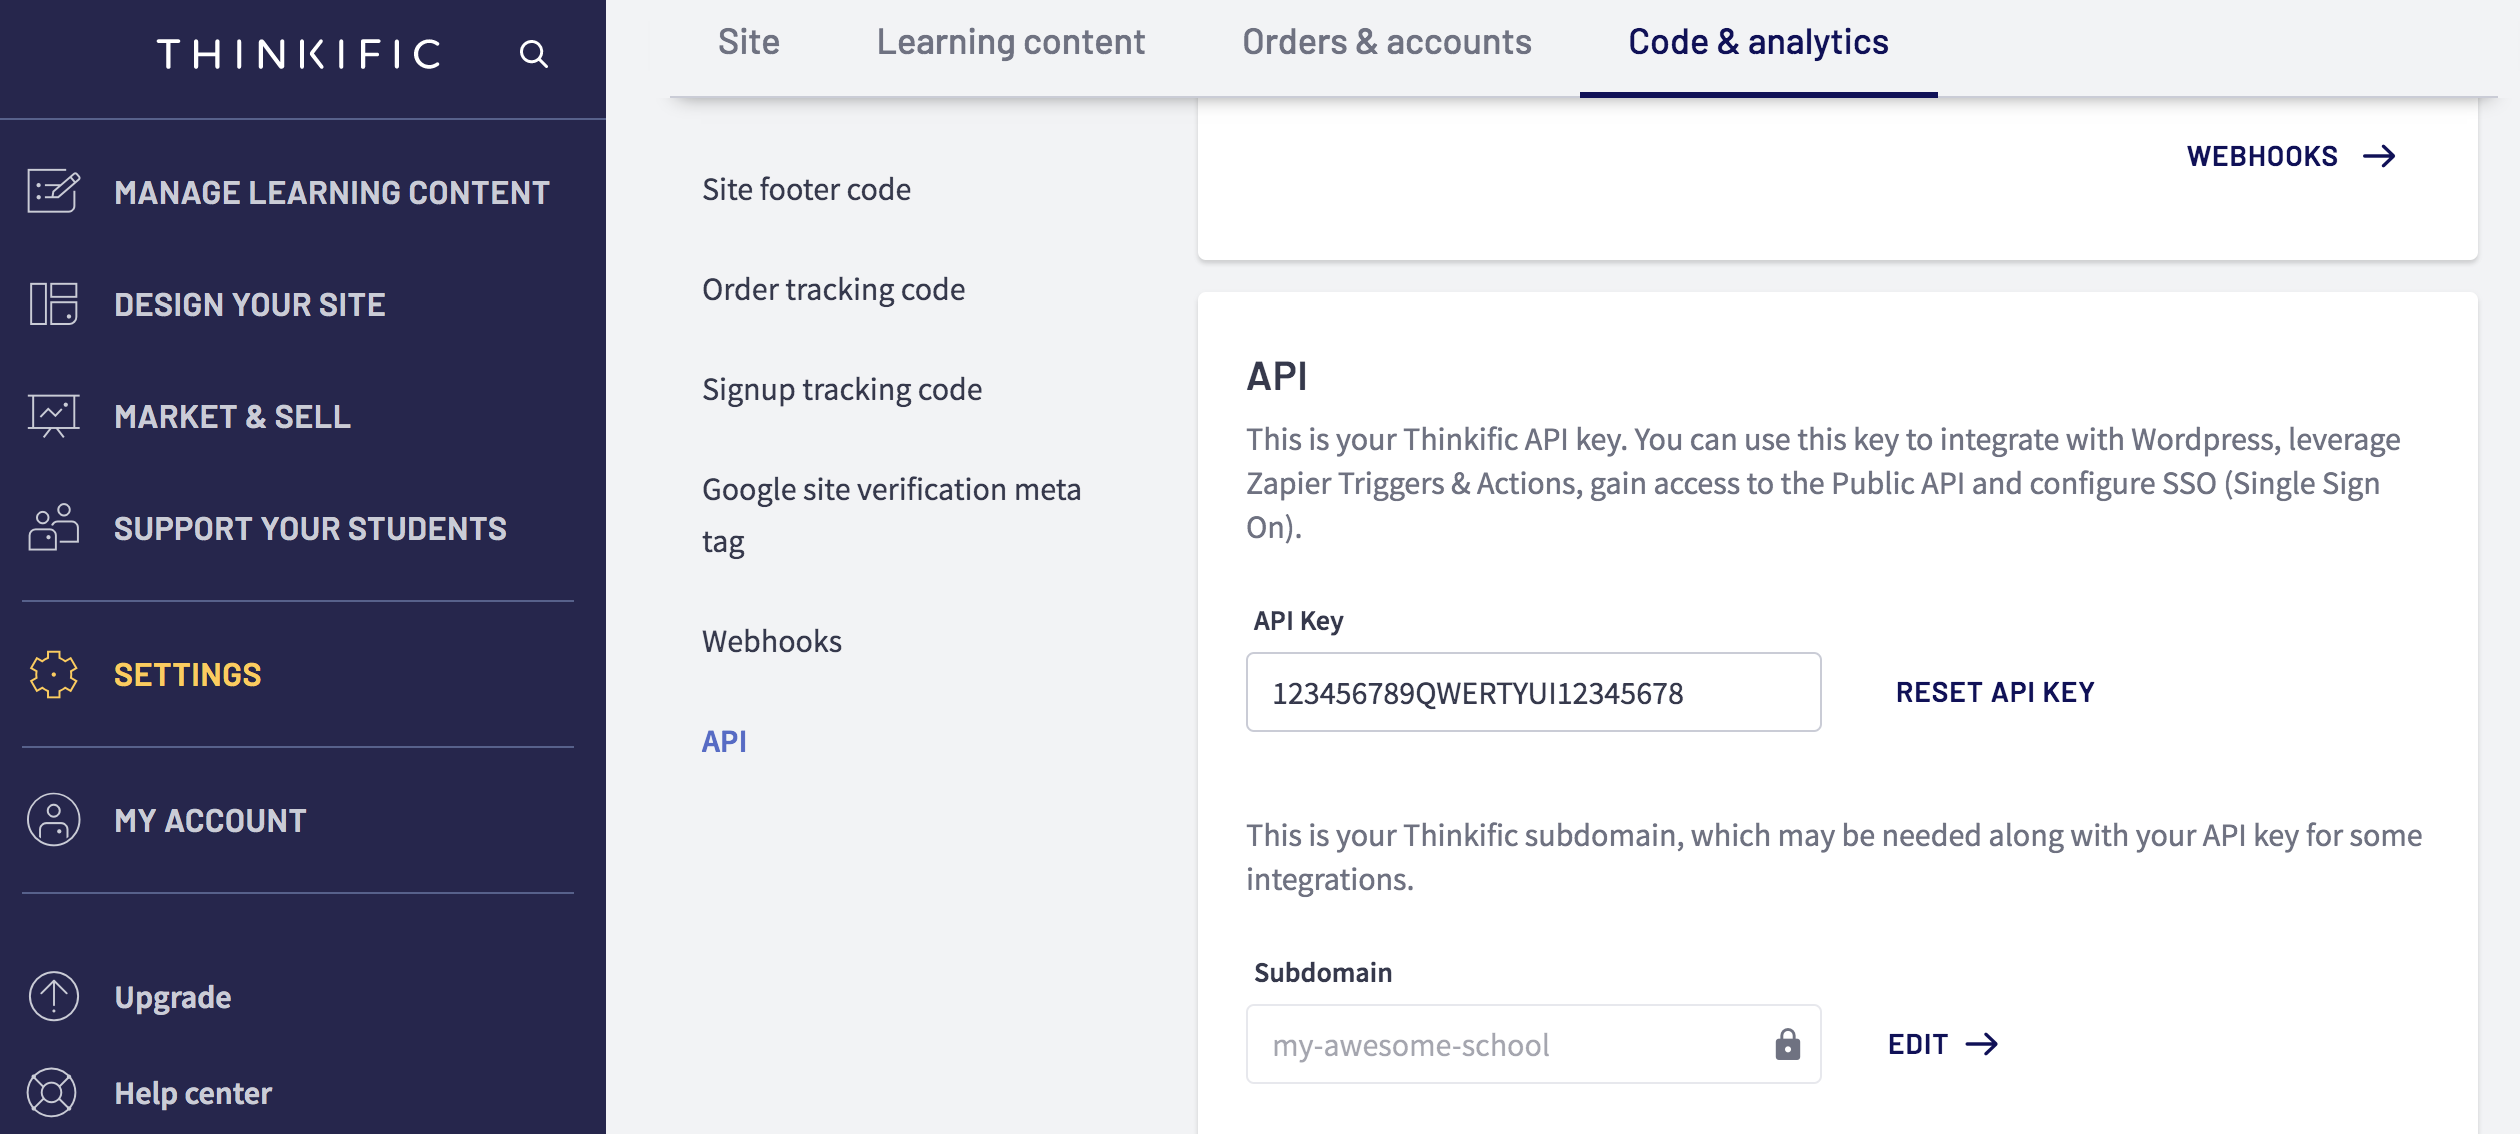Select Site footer code in sidebar
Screen dimensions: 2520x1134
pos(806,189)
